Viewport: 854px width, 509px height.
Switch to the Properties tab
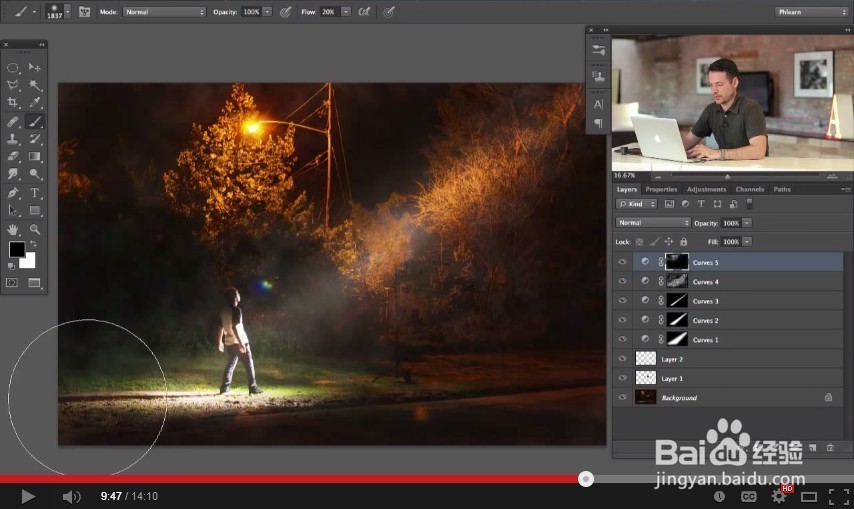(661, 189)
